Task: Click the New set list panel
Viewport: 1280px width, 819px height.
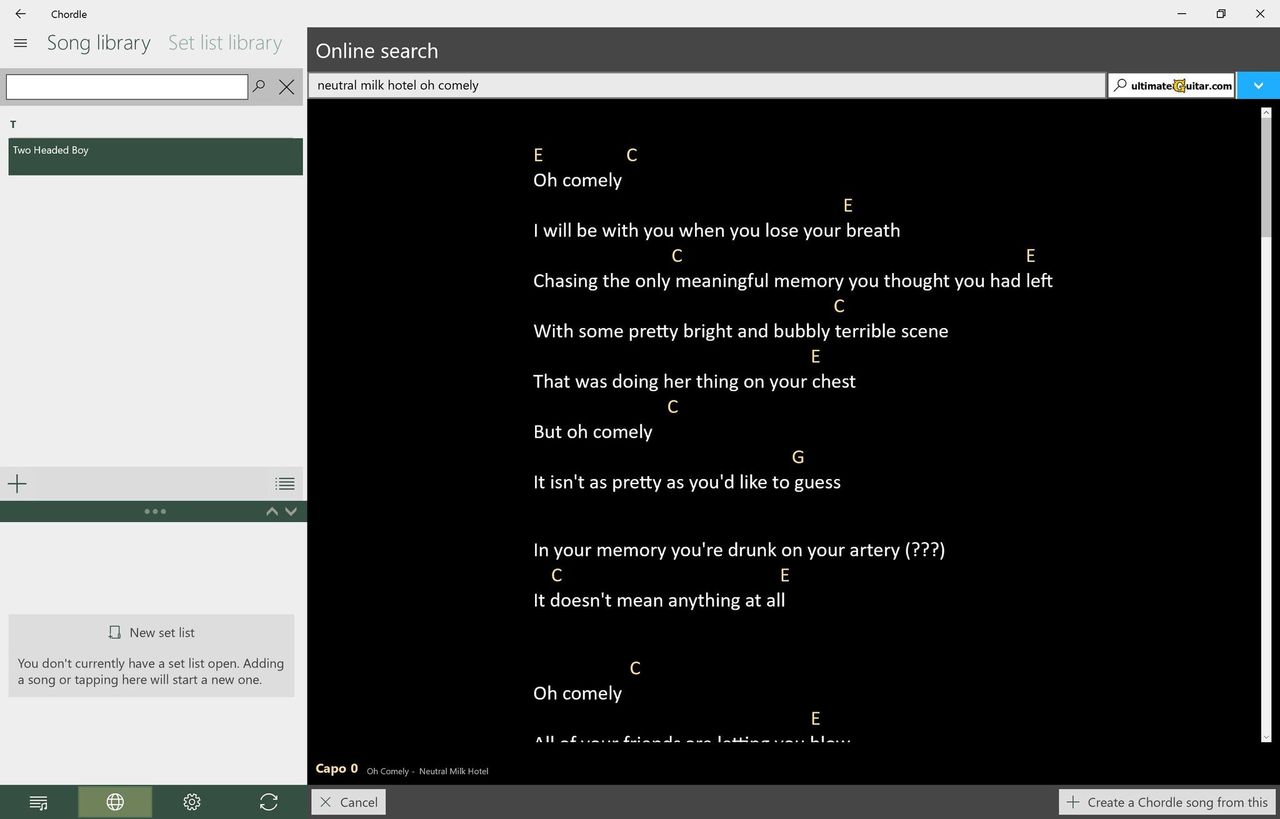Action: (151, 656)
